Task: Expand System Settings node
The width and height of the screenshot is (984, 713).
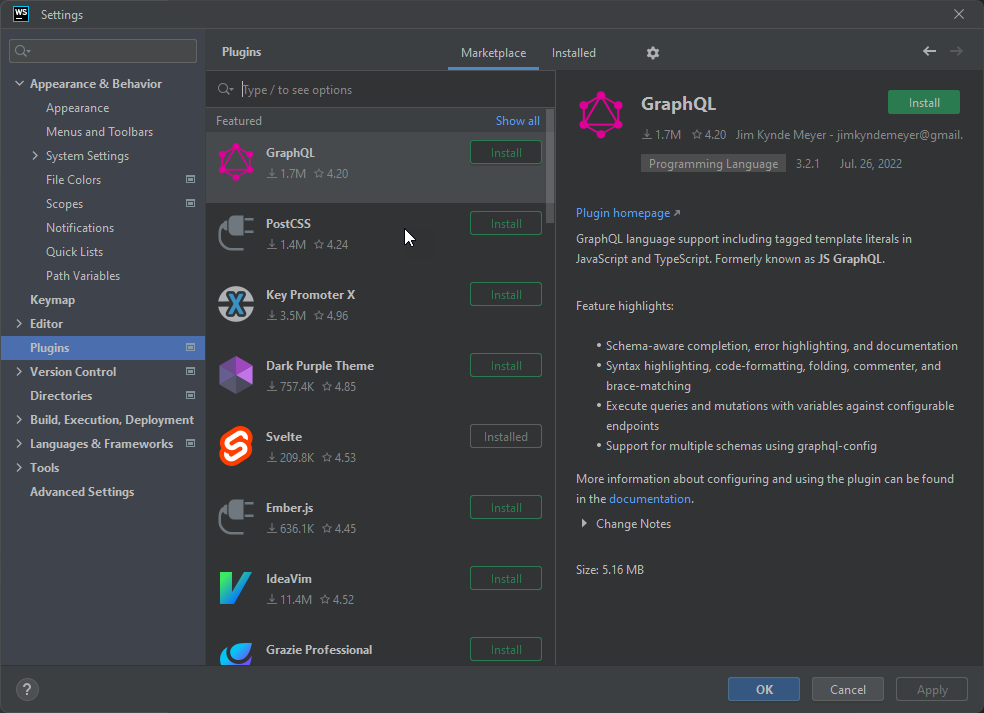Action: pyautogui.click(x=35, y=156)
